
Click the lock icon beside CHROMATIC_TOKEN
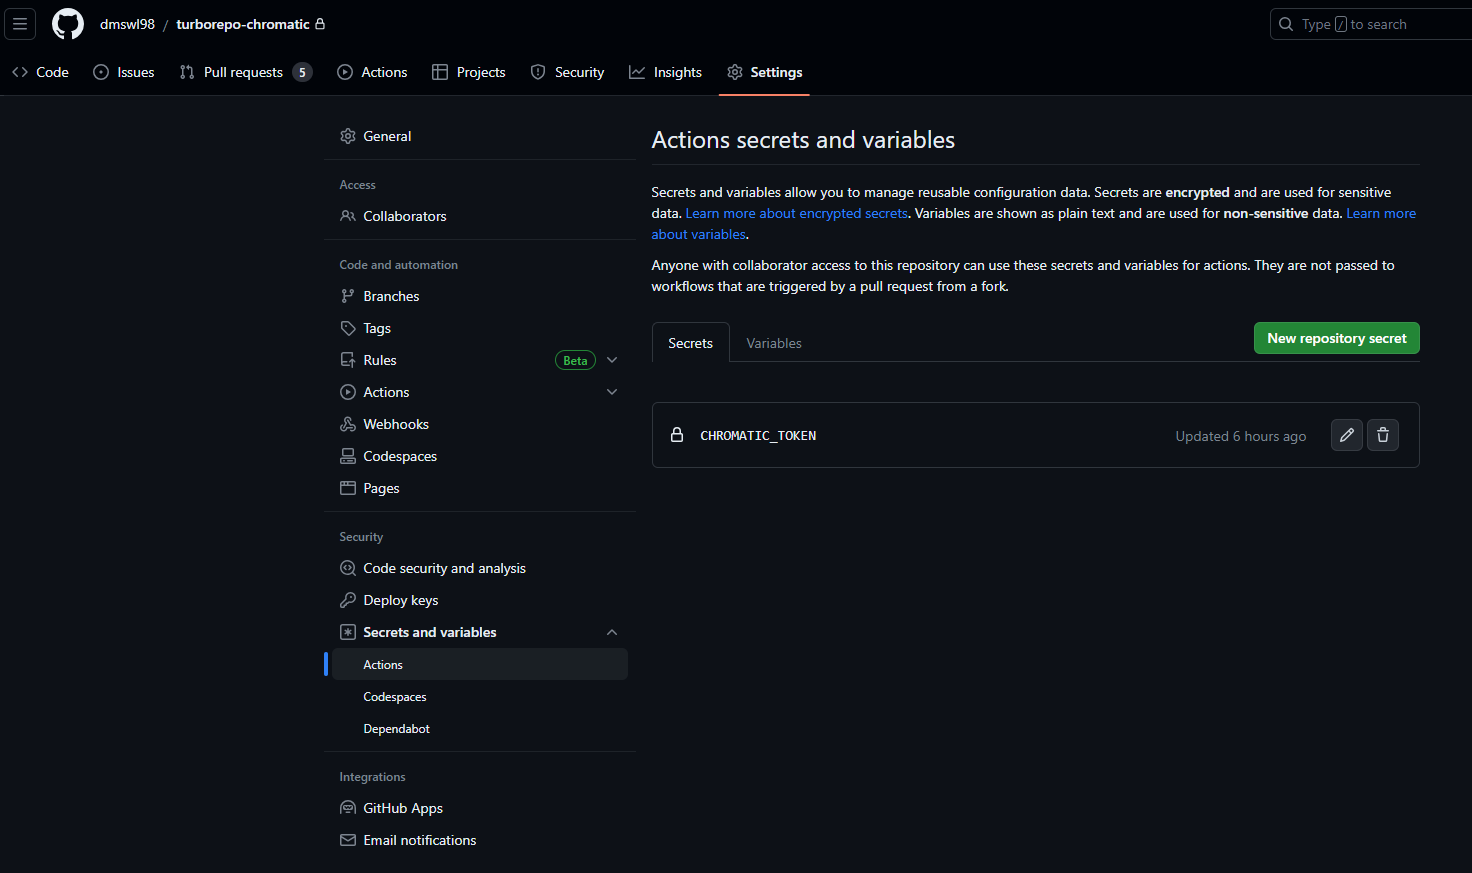click(677, 435)
